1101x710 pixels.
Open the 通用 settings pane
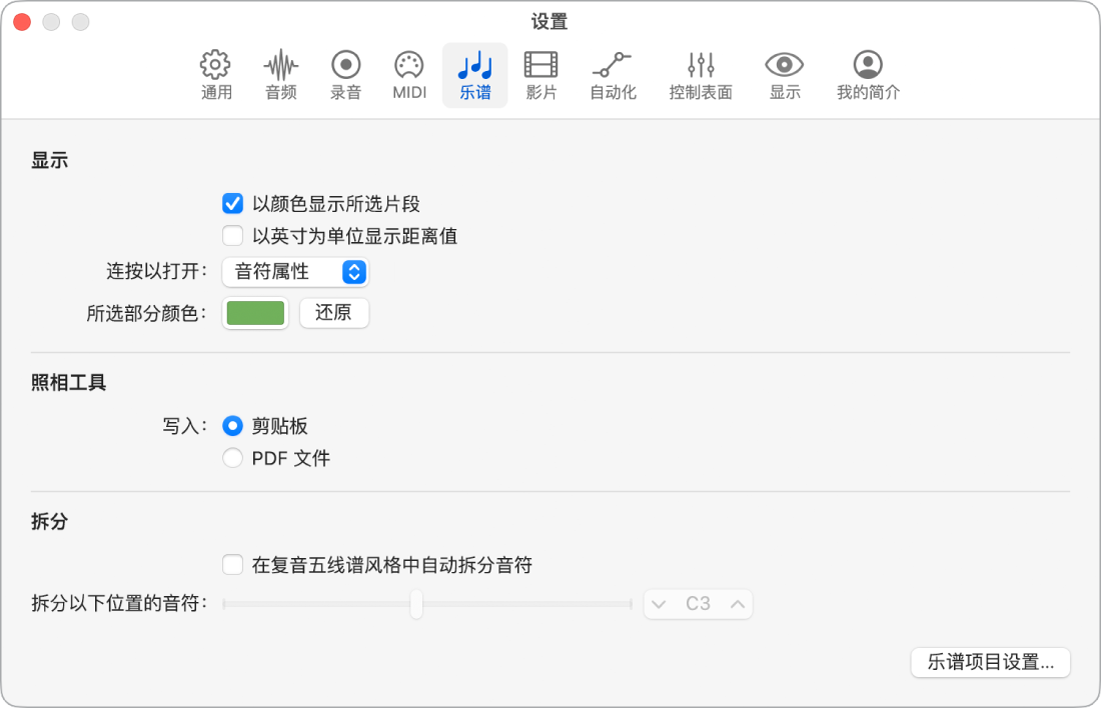point(215,75)
